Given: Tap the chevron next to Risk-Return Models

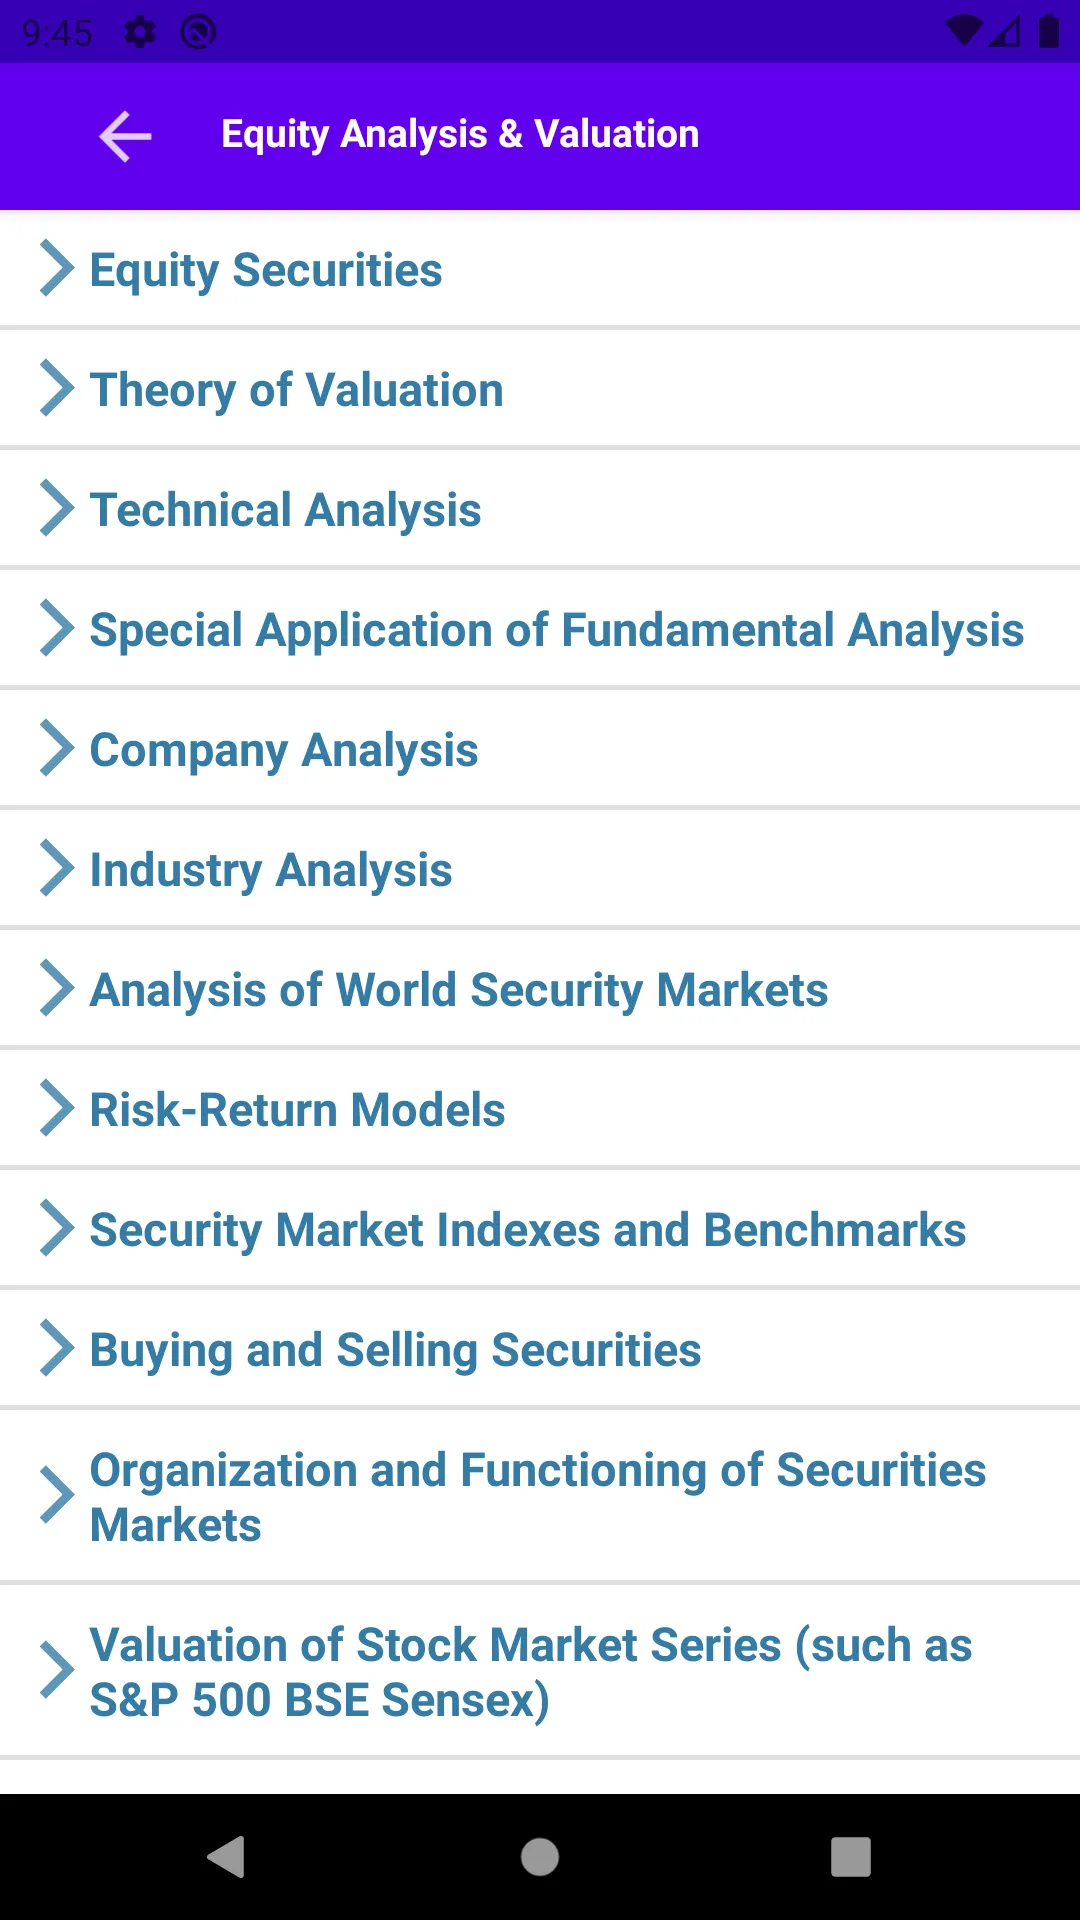Looking at the screenshot, I should coord(57,1109).
